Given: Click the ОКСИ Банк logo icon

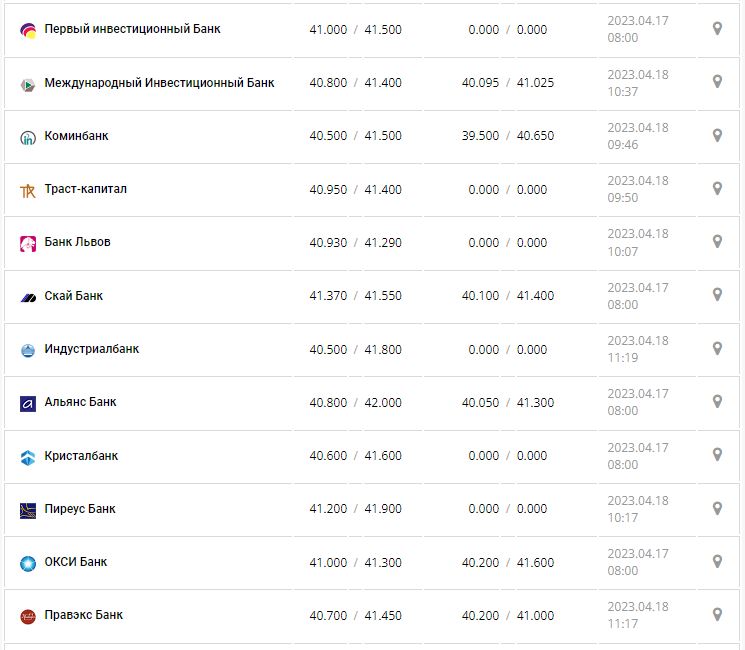Looking at the screenshot, I should point(28,563).
